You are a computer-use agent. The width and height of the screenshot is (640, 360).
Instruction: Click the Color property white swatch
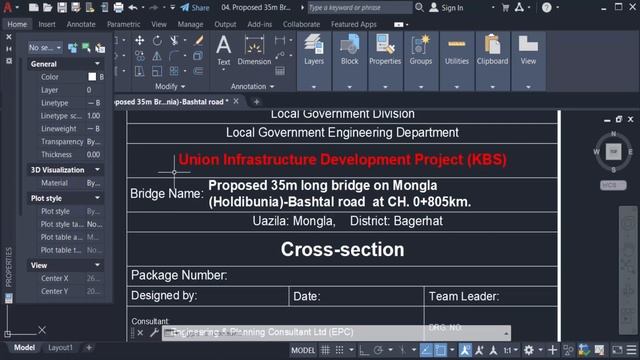[x=92, y=77]
